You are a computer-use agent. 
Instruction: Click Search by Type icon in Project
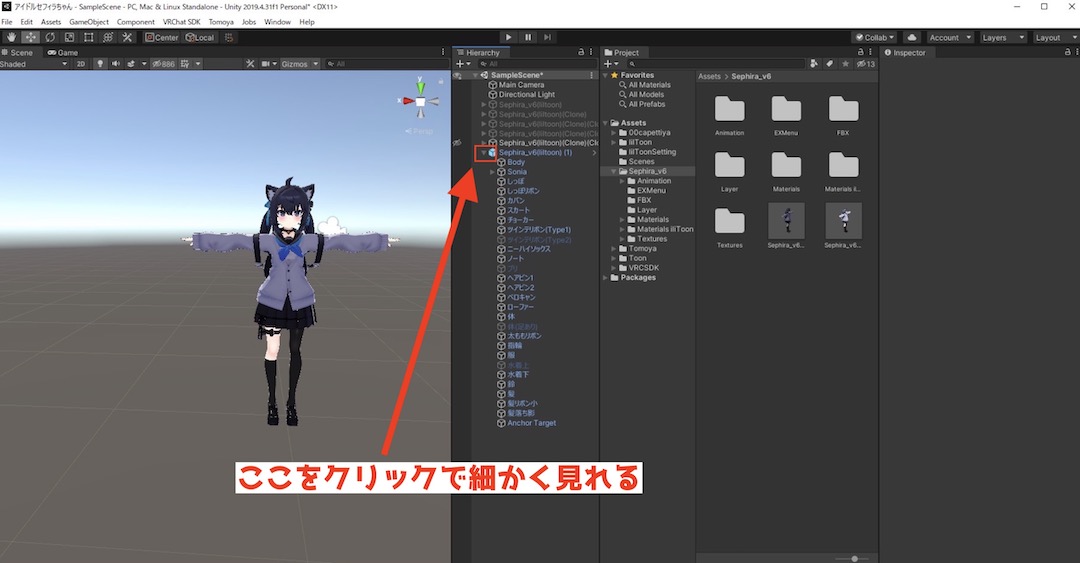(814, 64)
